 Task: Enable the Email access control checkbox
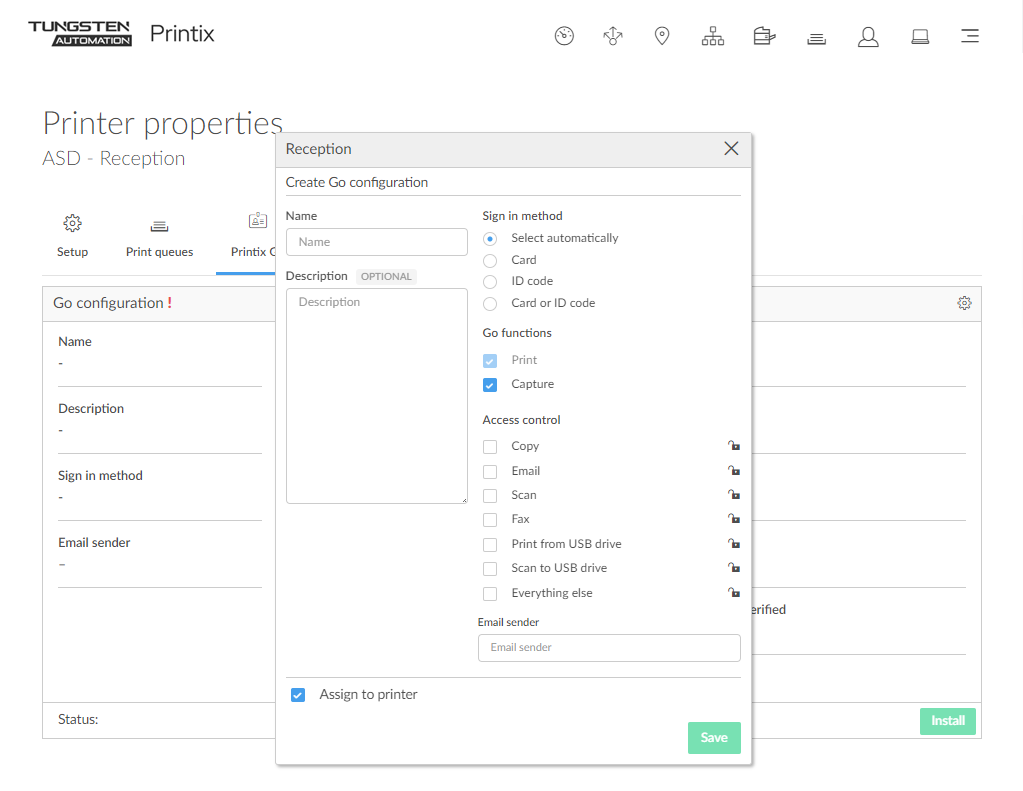point(490,471)
